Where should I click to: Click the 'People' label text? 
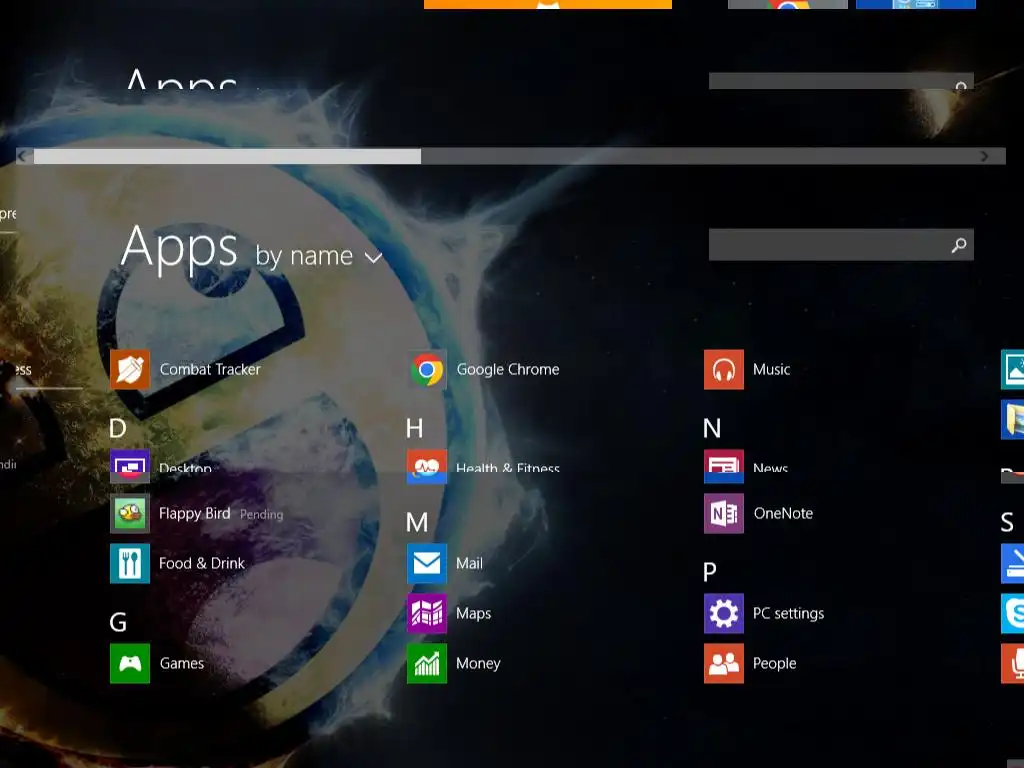point(775,664)
